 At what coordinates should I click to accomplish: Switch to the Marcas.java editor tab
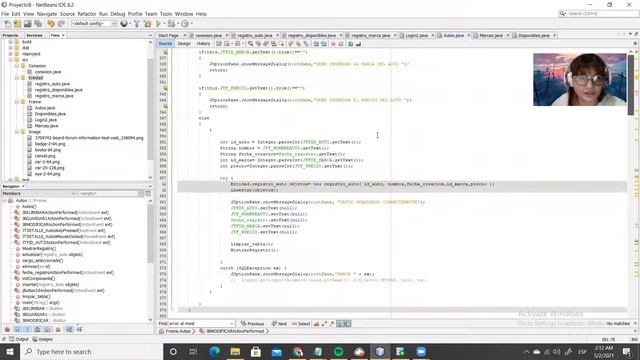pos(491,36)
